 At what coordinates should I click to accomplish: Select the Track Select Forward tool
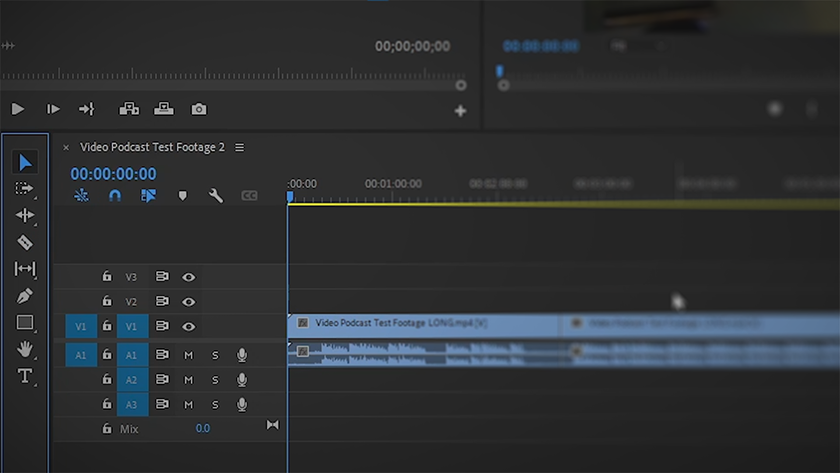click(25, 188)
